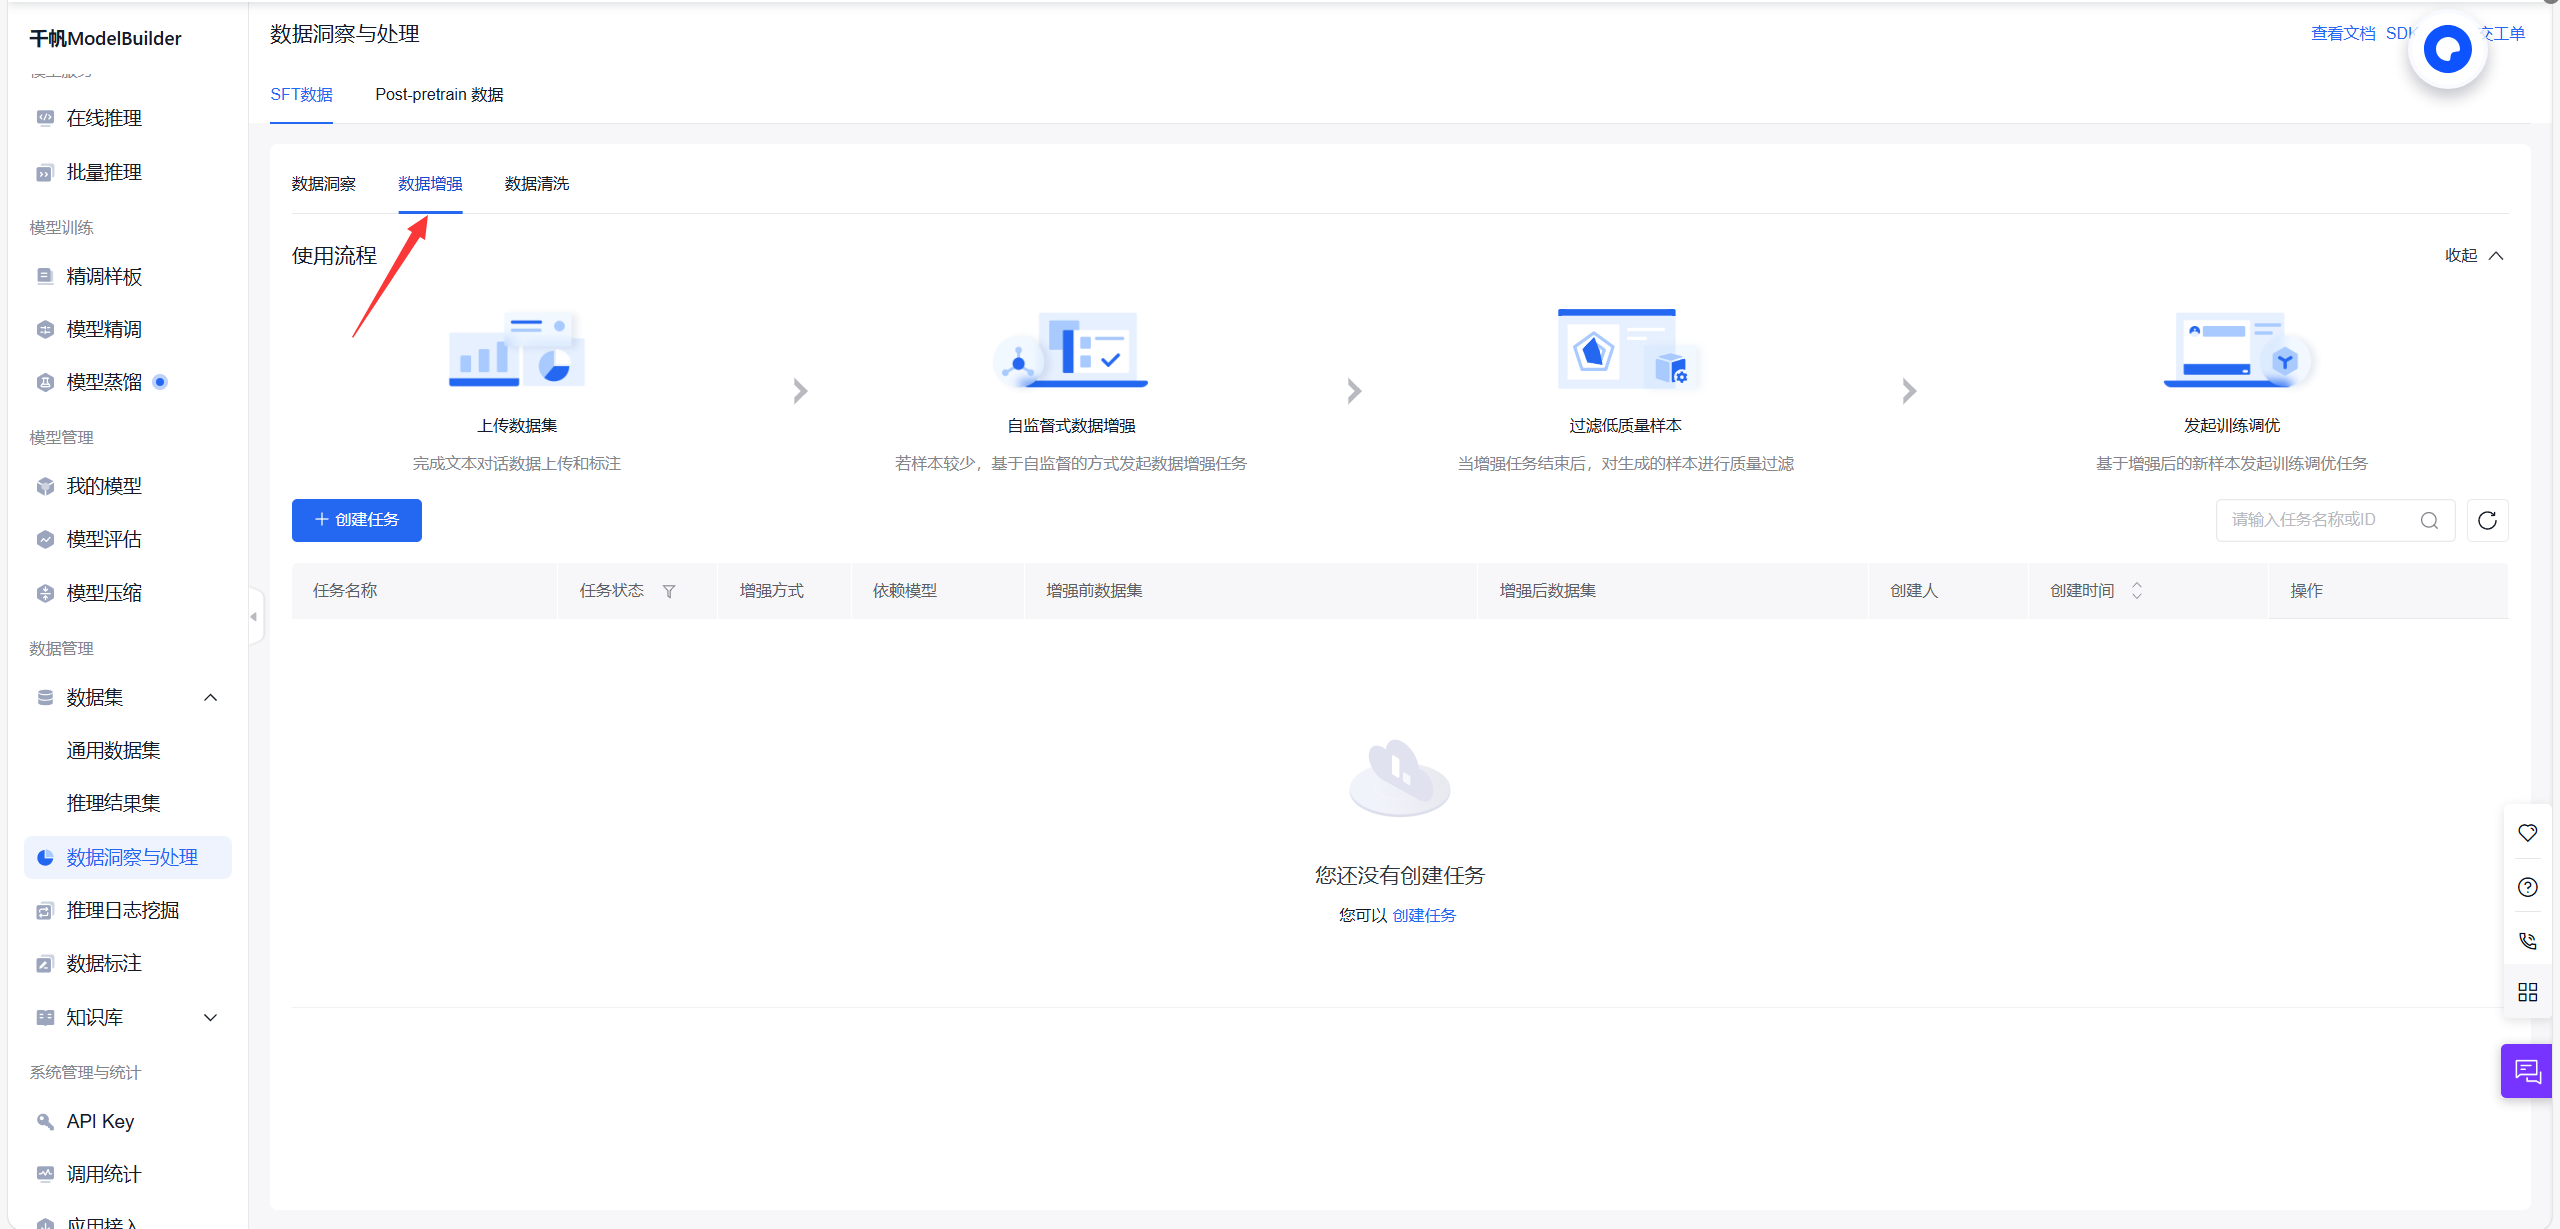Click the search magnifier icon
Viewport: 2560px width, 1229px height.
pyautogui.click(x=2429, y=520)
